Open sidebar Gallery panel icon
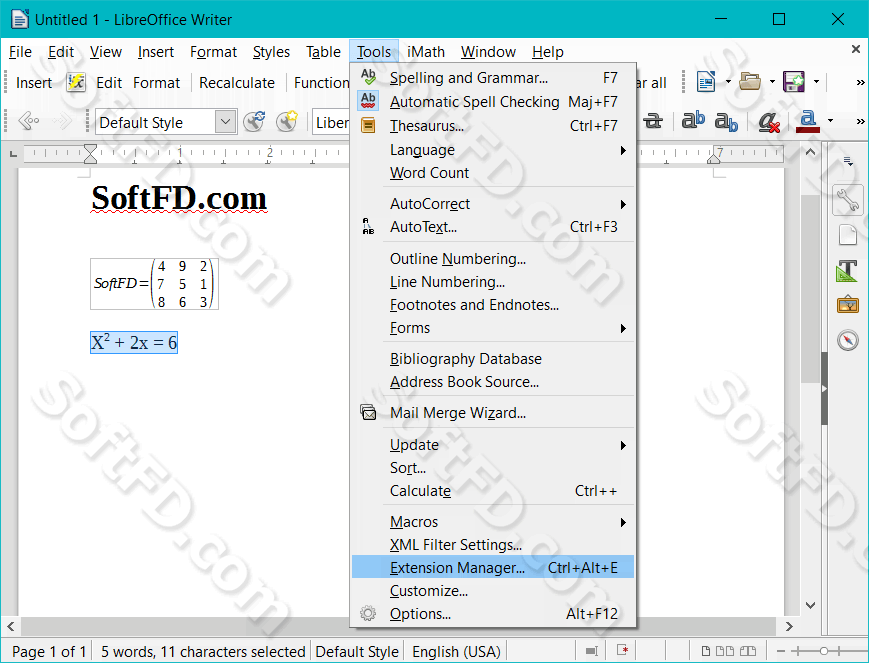This screenshot has width=869, height=663. pyautogui.click(x=848, y=305)
